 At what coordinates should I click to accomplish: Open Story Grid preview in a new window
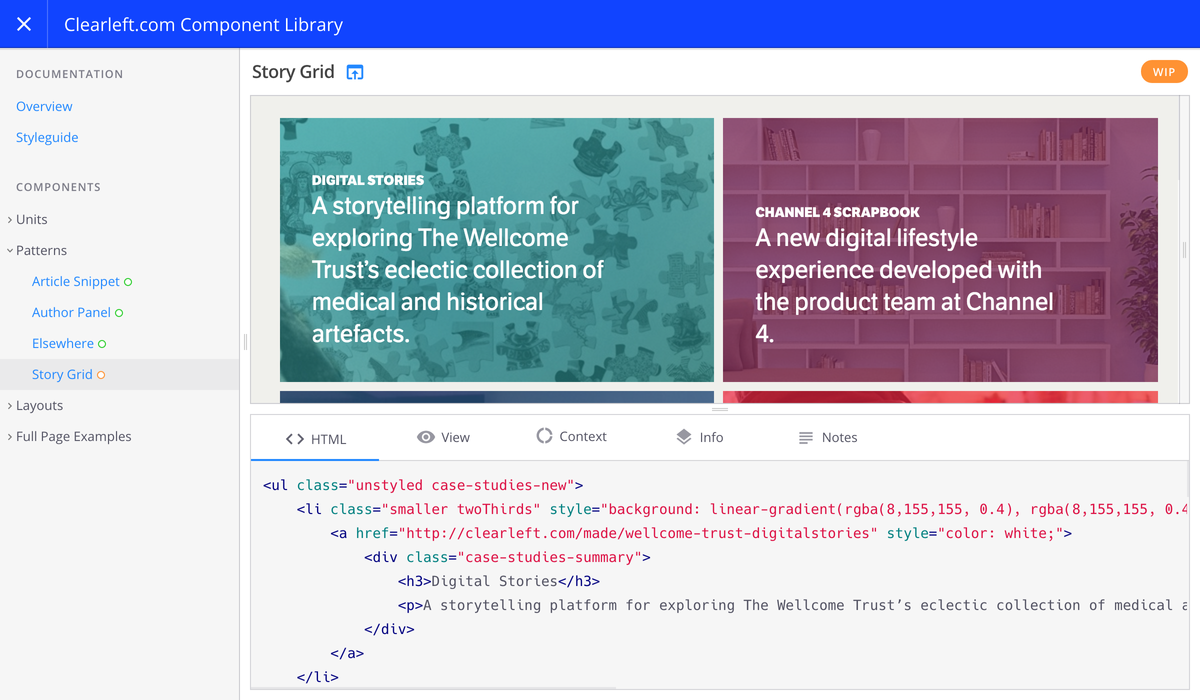tap(354, 71)
